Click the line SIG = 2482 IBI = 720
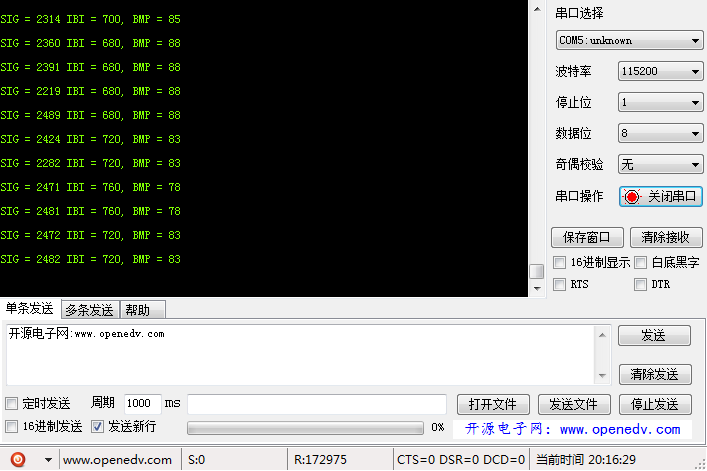 [x=90, y=259]
